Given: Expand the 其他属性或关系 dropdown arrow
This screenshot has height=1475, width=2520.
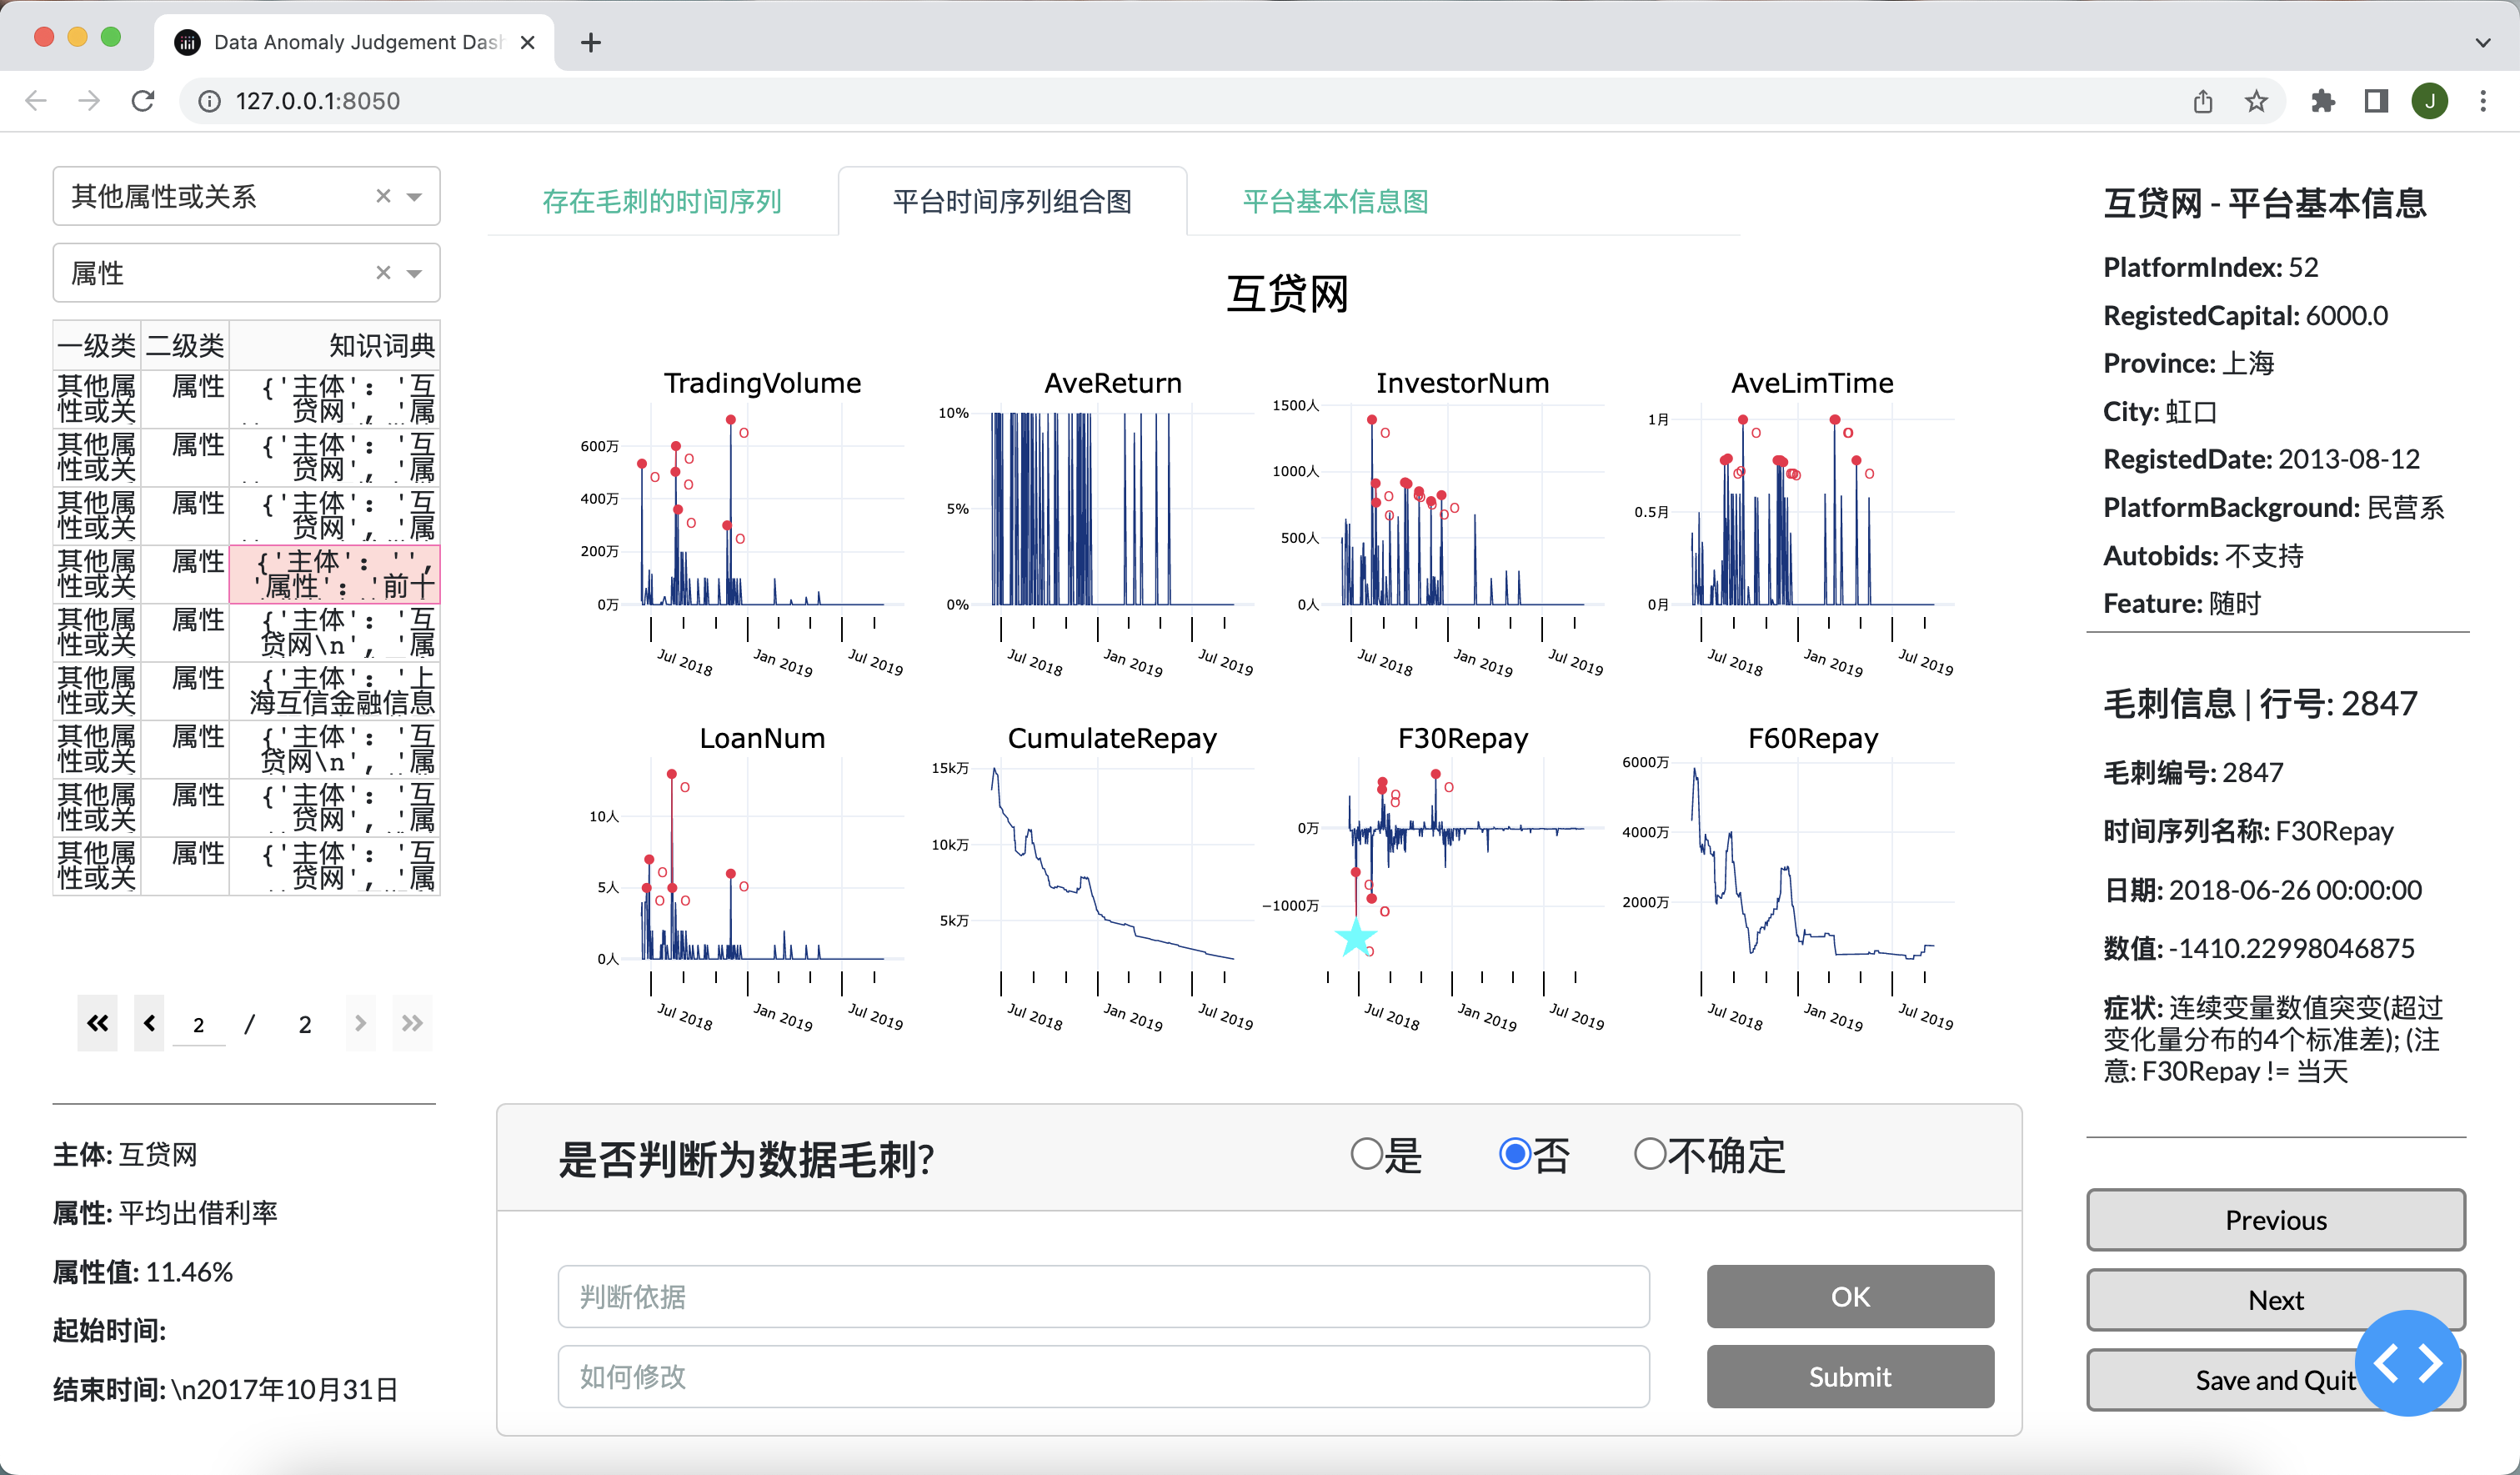Looking at the screenshot, I should pyautogui.click(x=415, y=197).
